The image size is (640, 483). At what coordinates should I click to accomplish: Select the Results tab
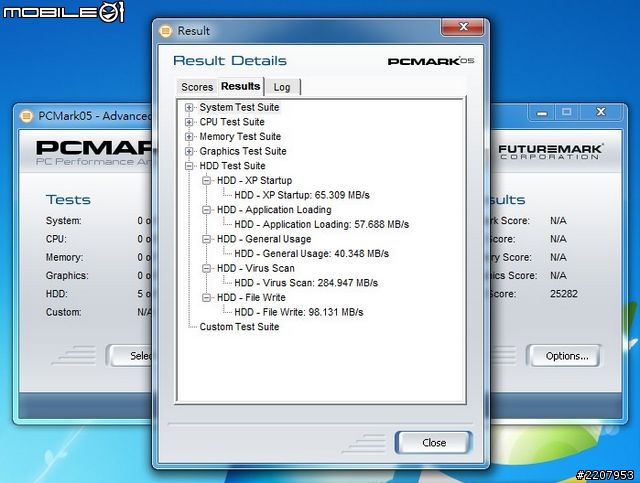point(241,86)
